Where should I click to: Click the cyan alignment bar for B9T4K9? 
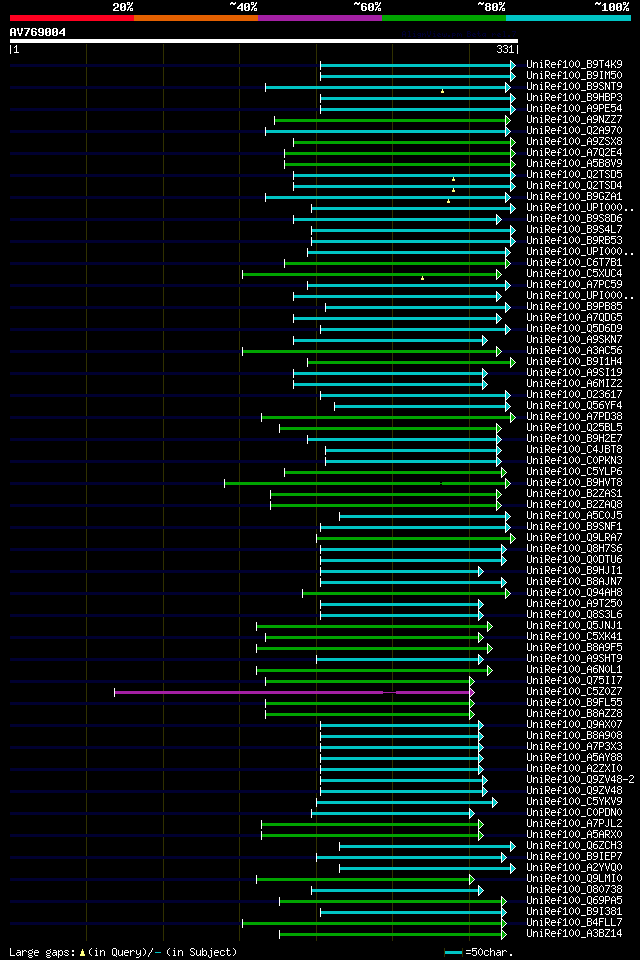point(418,65)
